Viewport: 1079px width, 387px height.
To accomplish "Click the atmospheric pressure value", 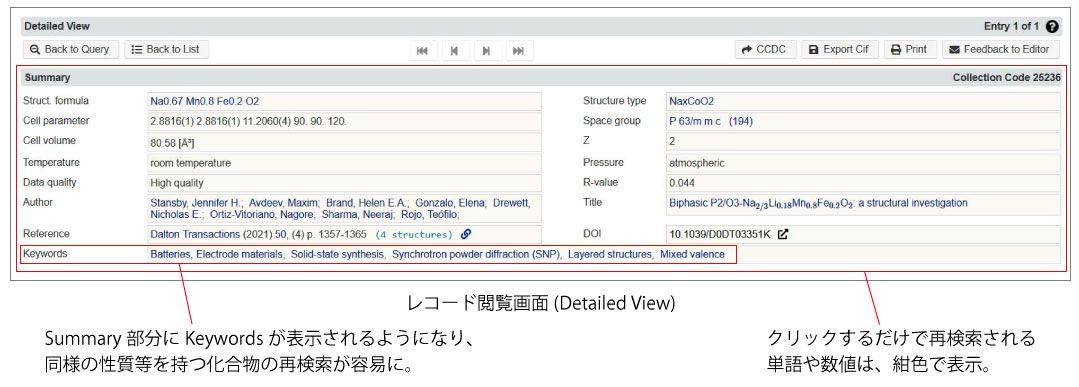I will point(696,163).
